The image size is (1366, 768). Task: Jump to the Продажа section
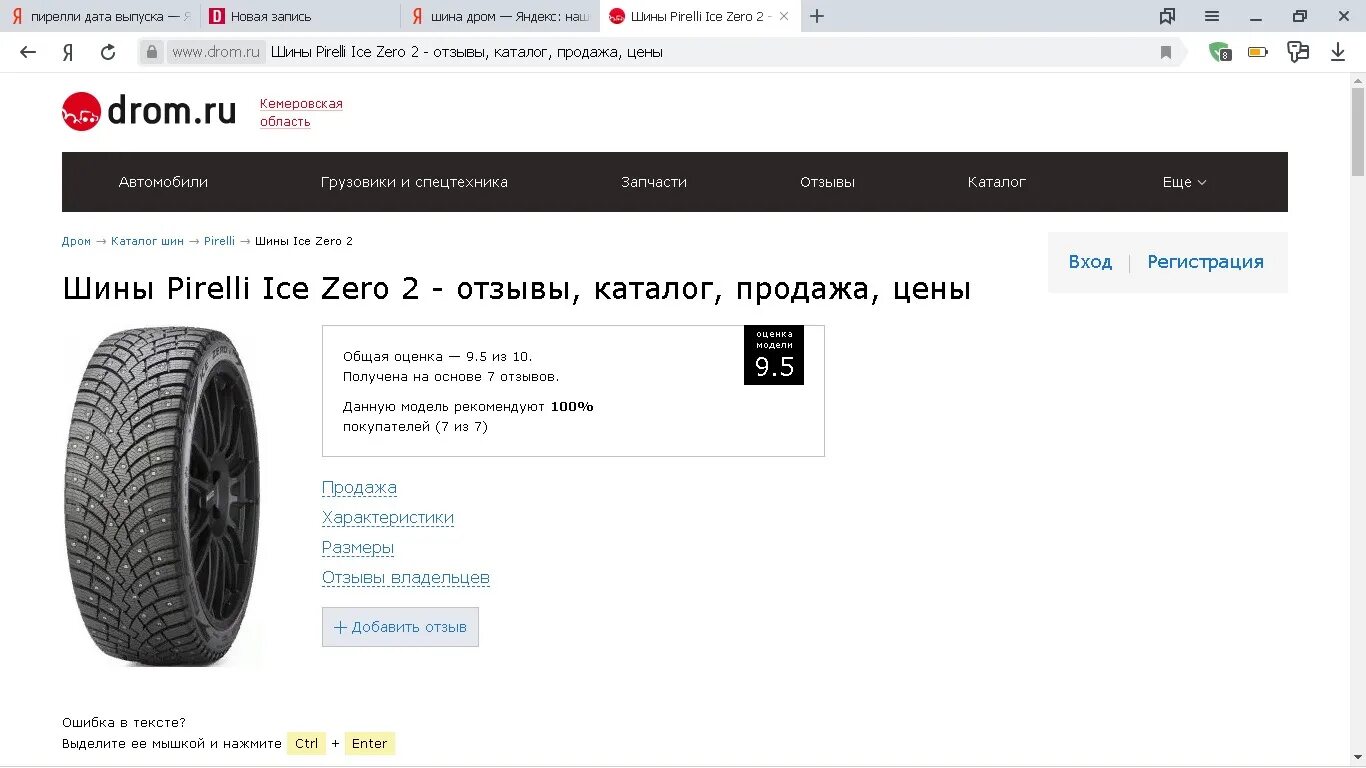click(359, 488)
